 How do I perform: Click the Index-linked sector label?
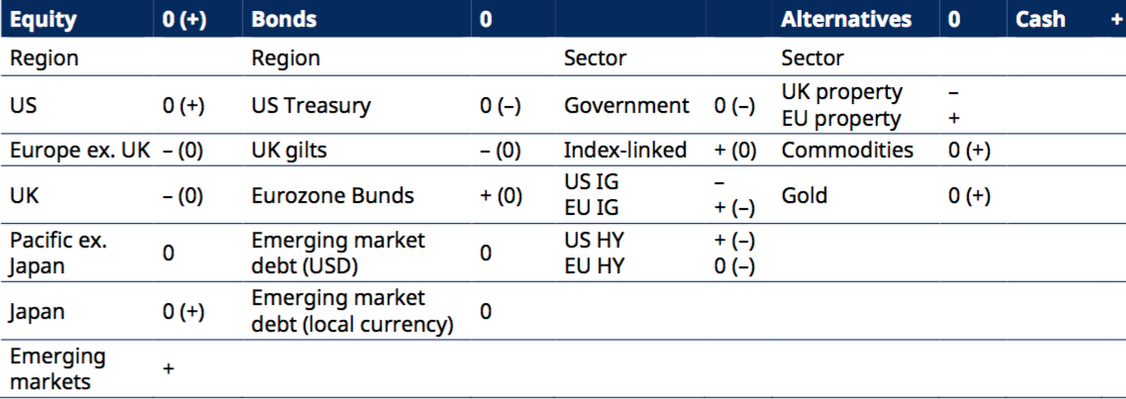pos(625,150)
